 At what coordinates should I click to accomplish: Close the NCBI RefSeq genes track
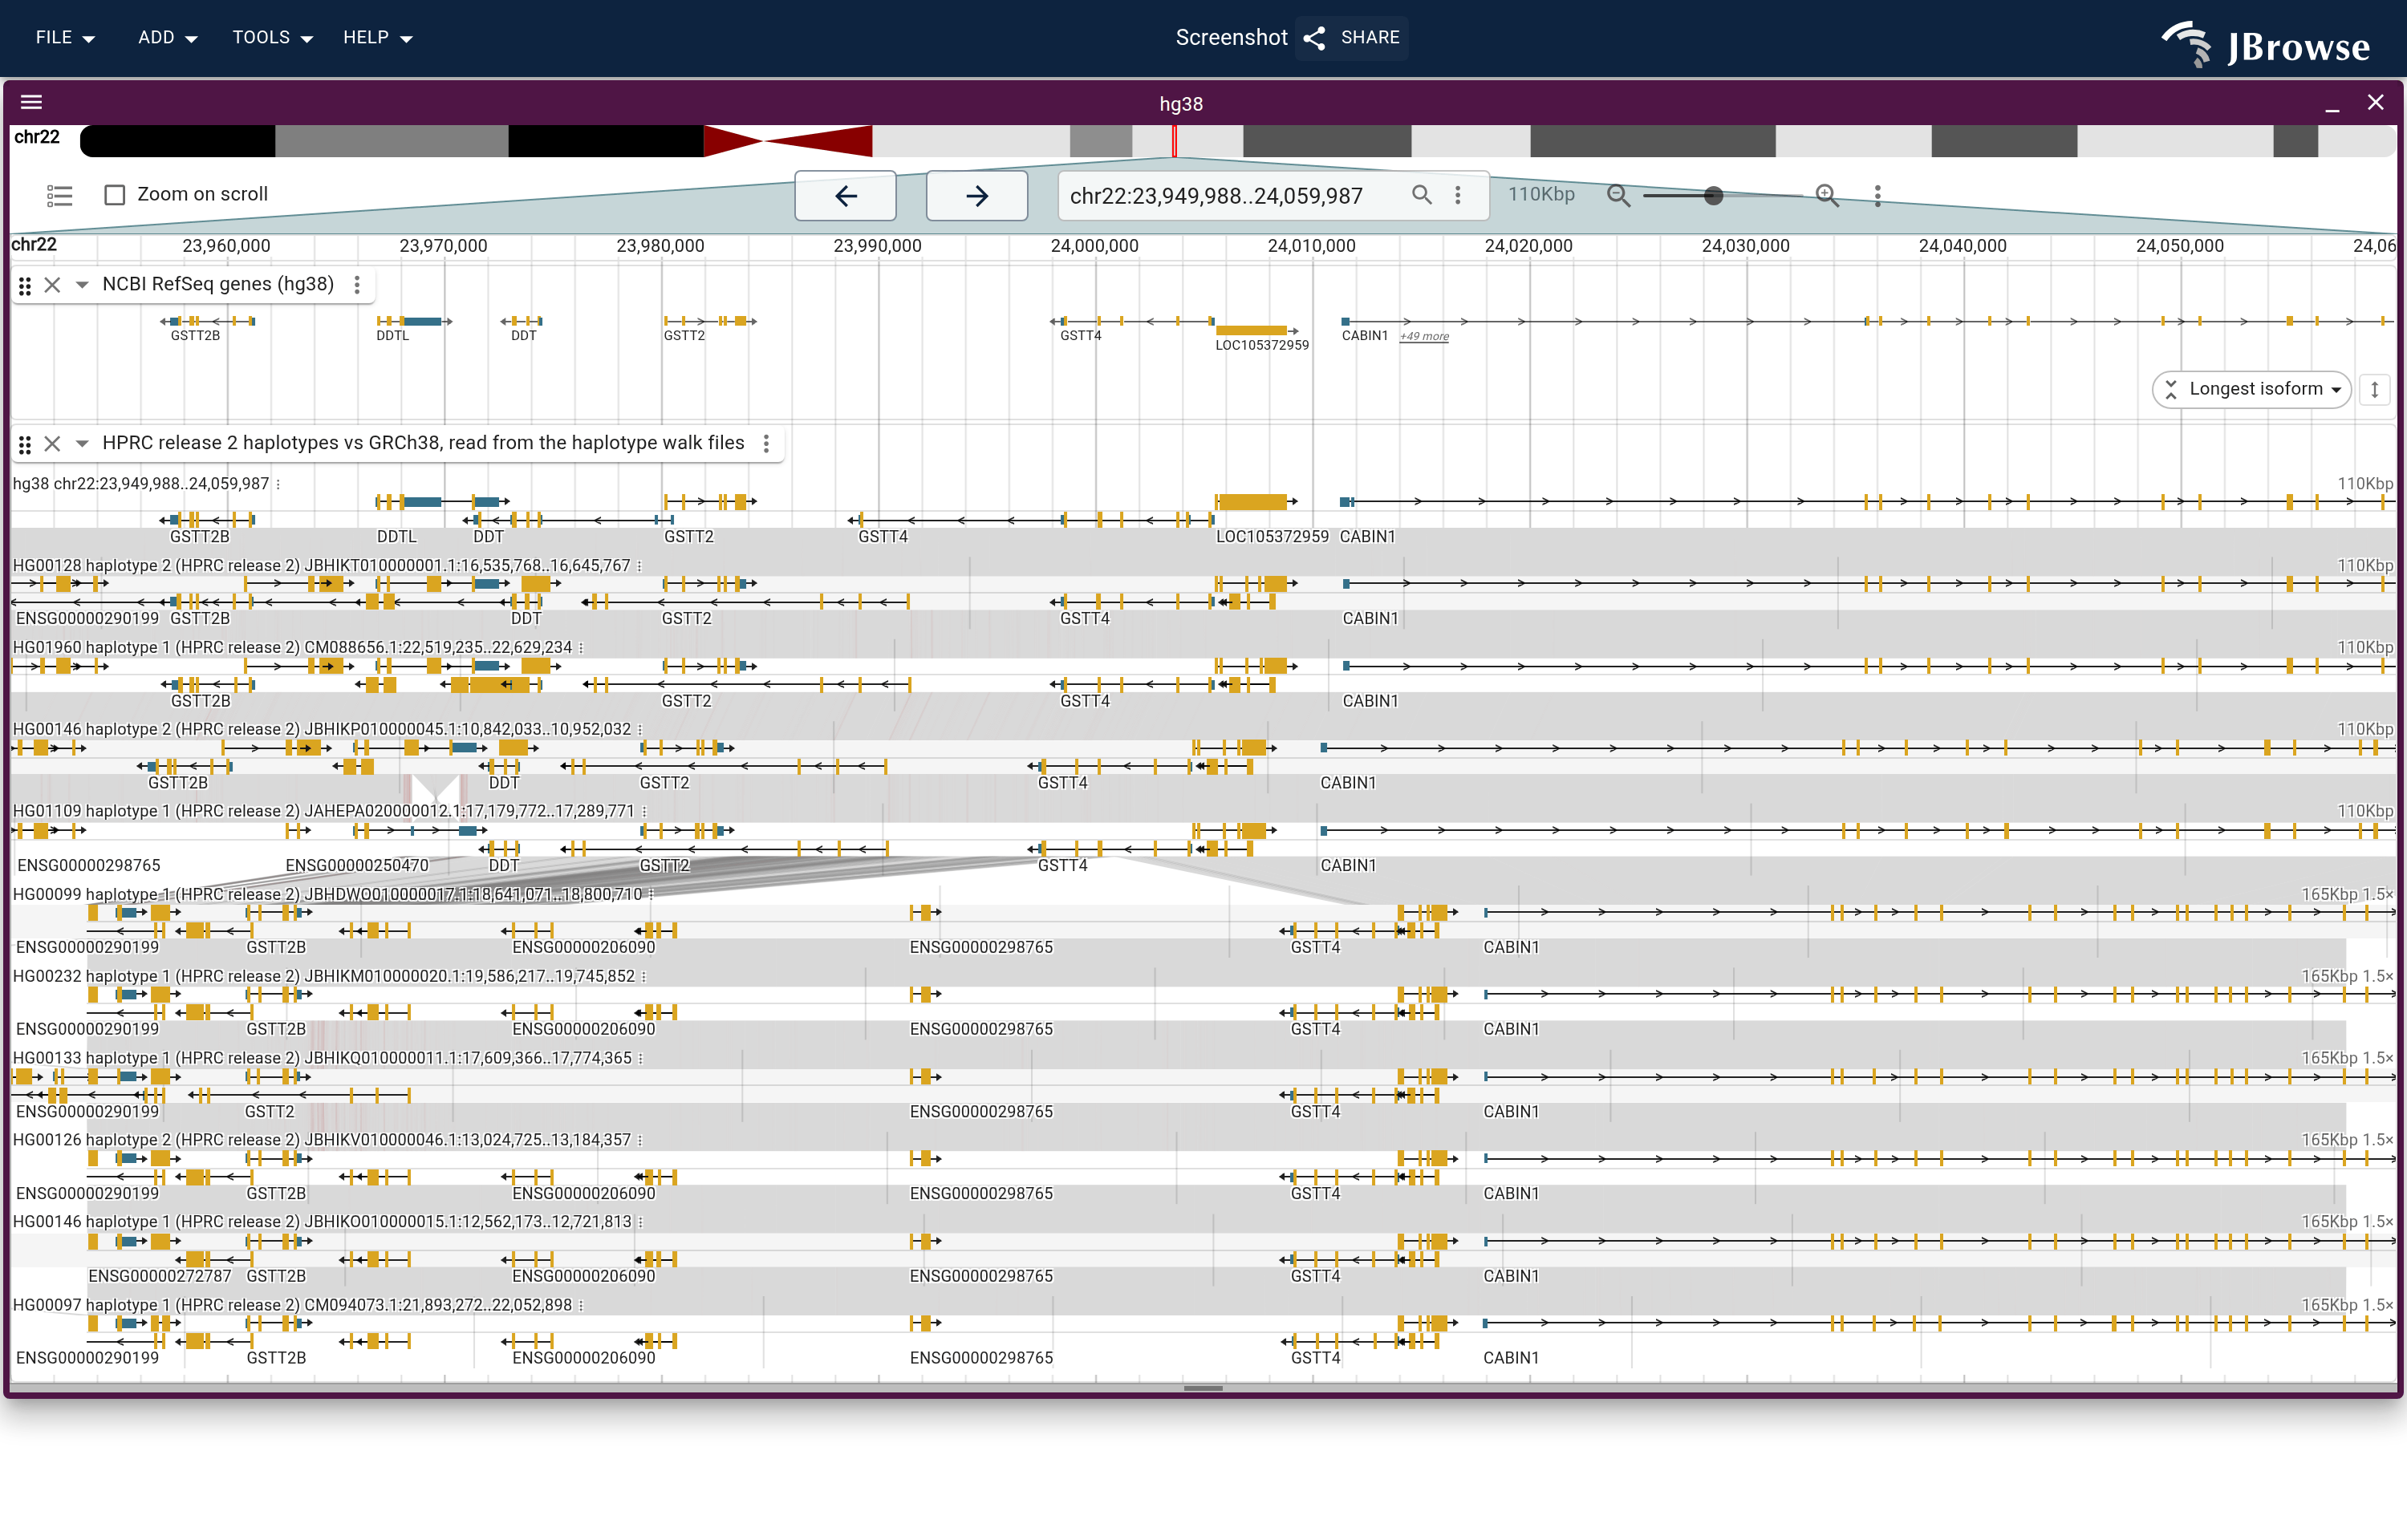tap(53, 285)
